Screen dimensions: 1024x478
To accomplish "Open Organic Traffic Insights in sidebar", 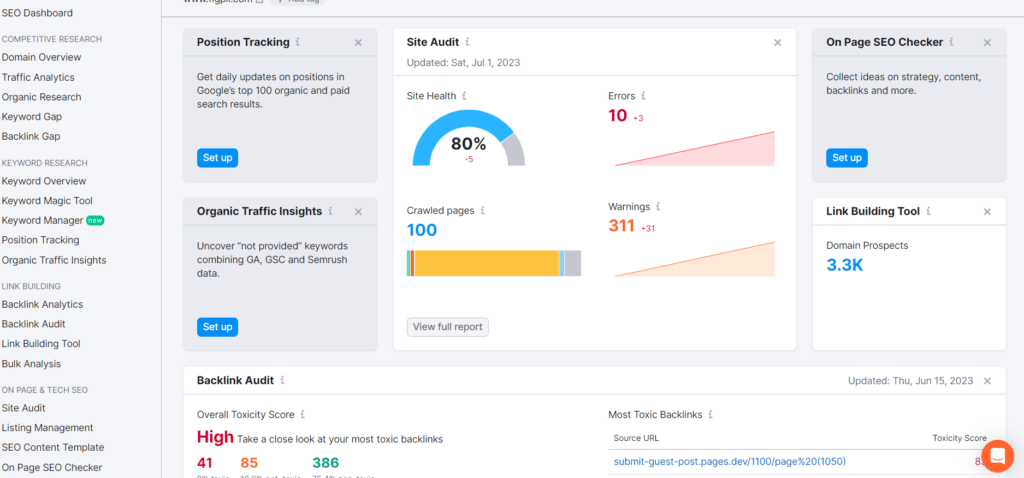I will pyautogui.click(x=54, y=260).
